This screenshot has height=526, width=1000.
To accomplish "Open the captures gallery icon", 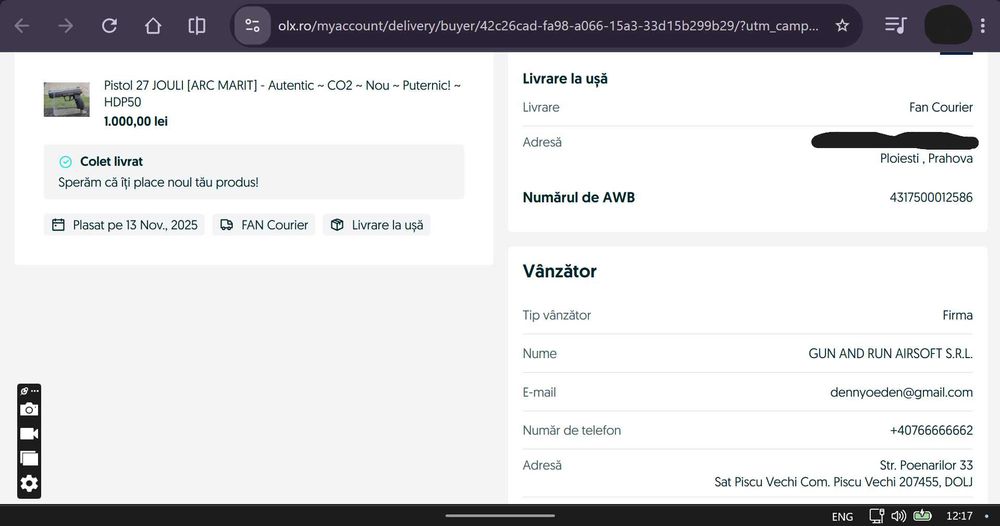I will click(29, 458).
